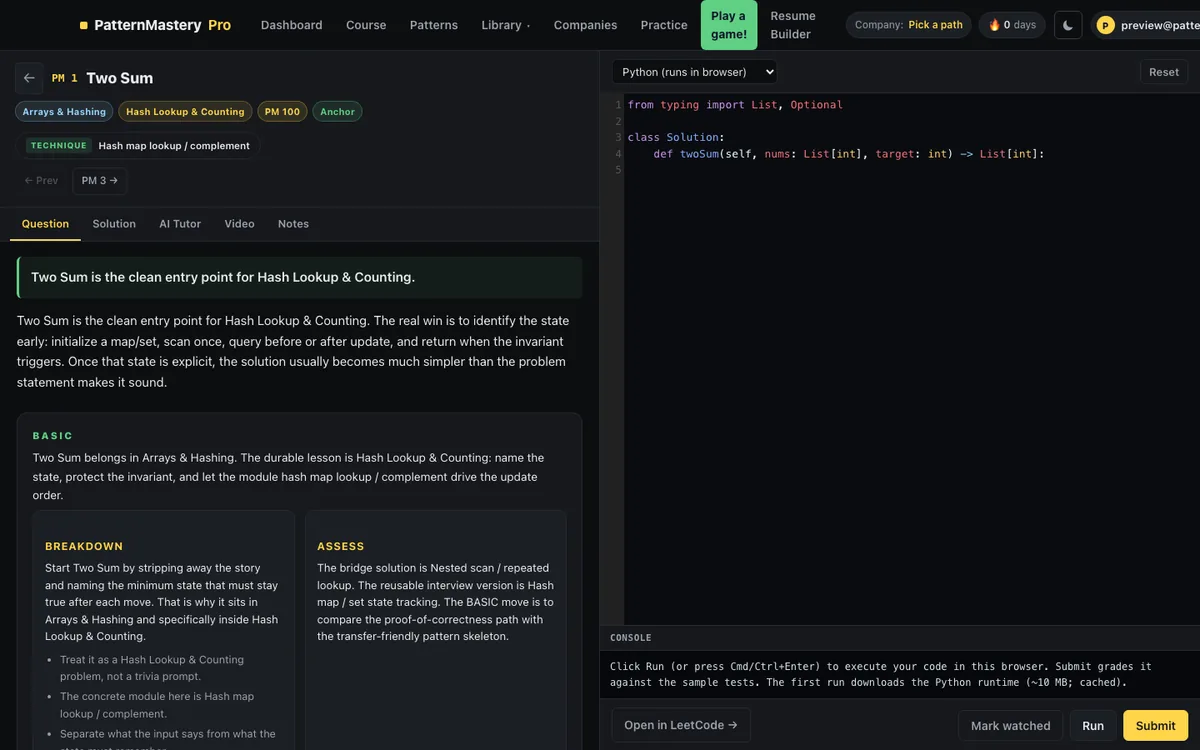Click the BREAKDOWN card heading
This screenshot has height=750, width=1200.
tap(84, 547)
